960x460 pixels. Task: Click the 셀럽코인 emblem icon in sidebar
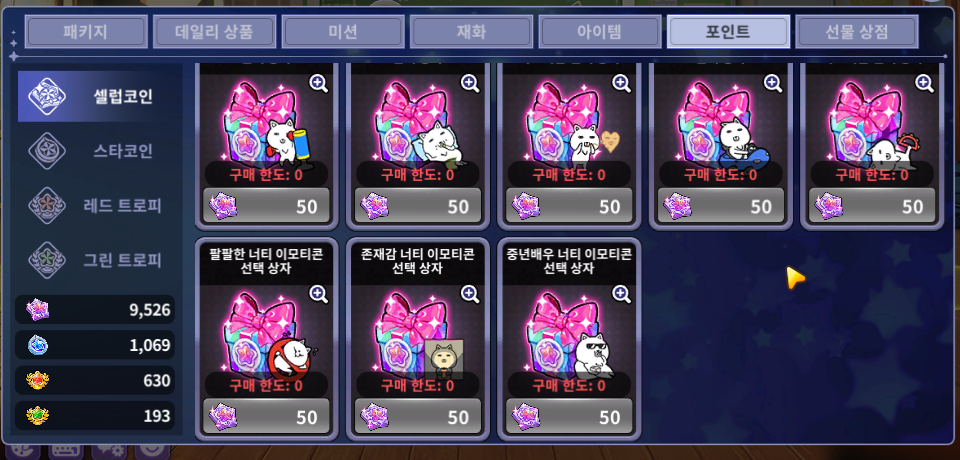click(48, 97)
